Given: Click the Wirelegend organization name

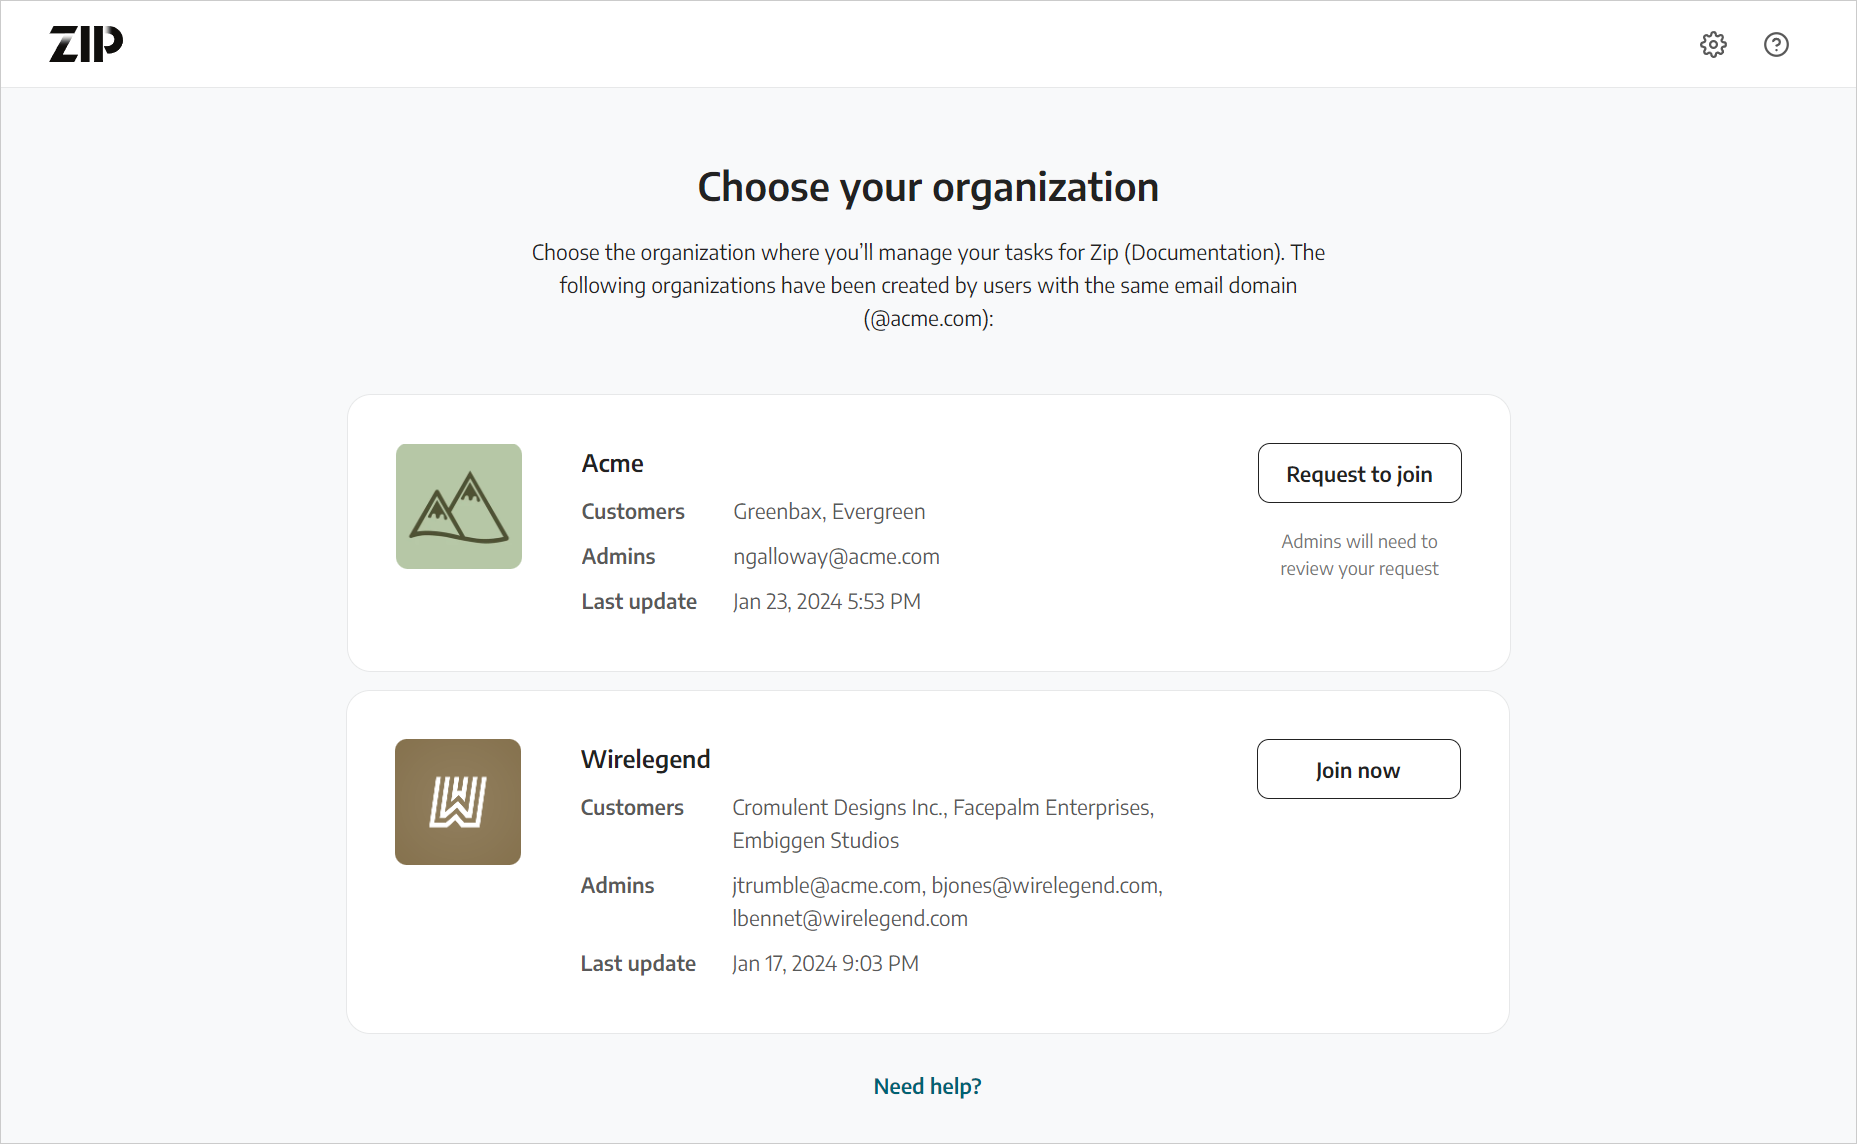Looking at the screenshot, I should (645, 760).
